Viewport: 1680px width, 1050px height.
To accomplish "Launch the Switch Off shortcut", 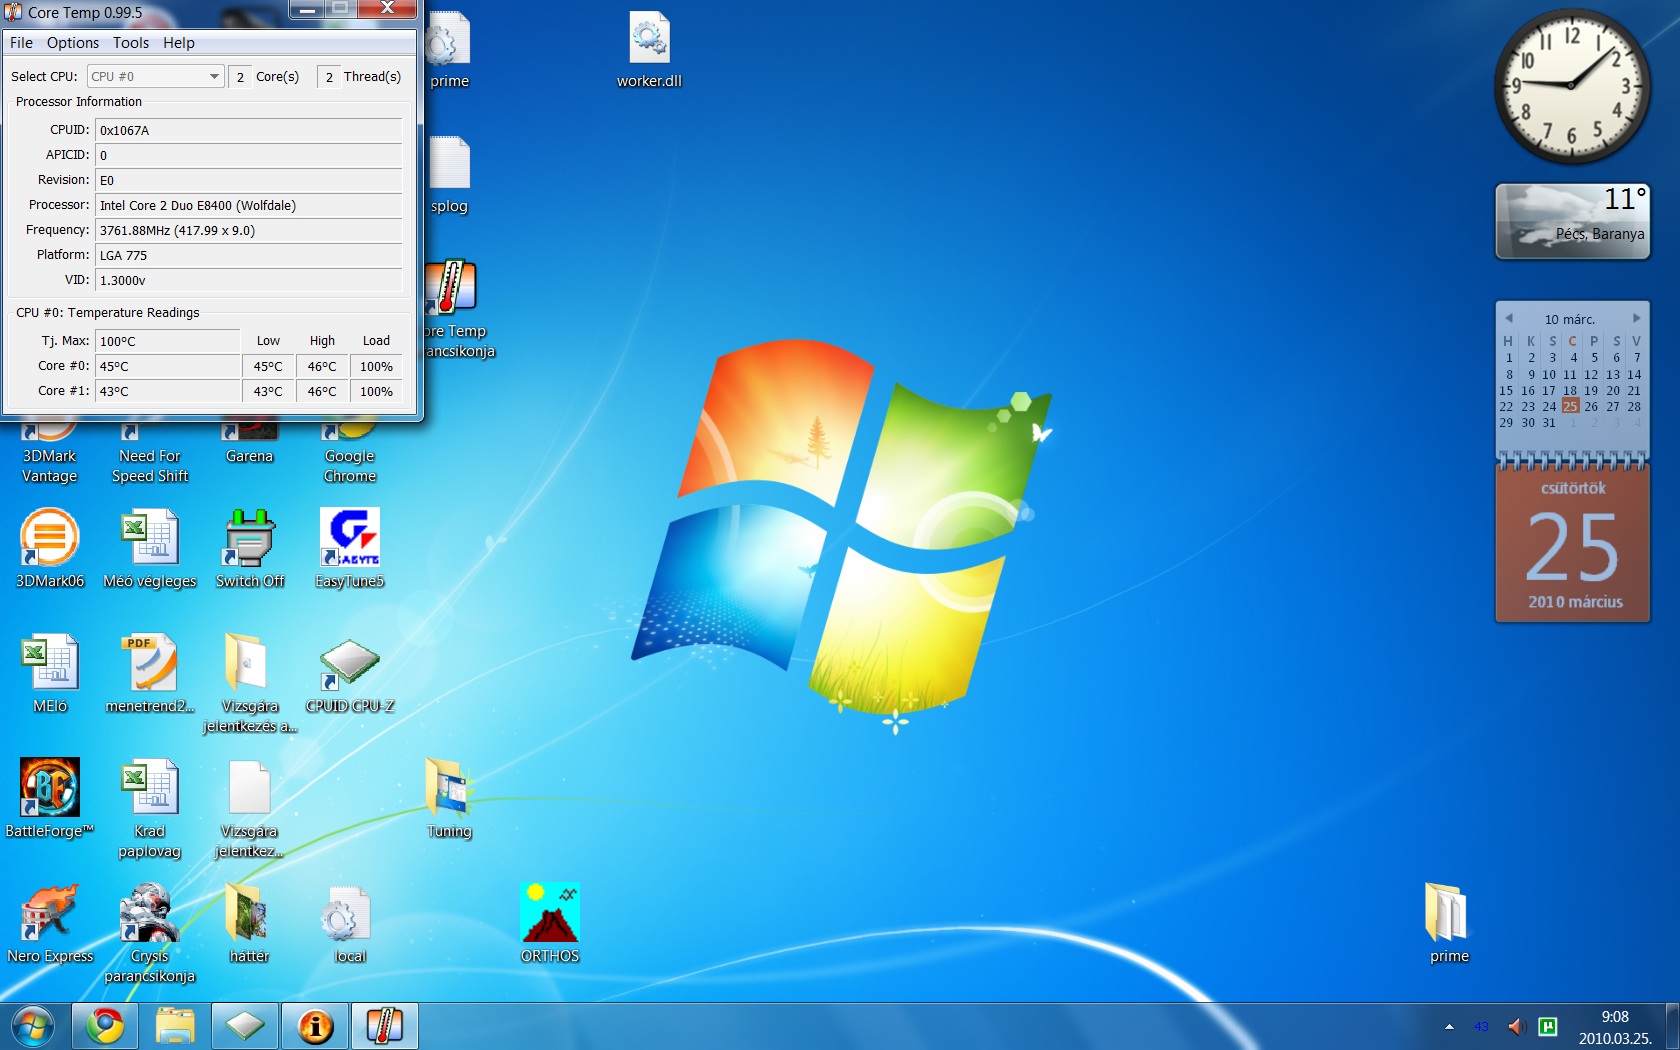I will [250, 548].
